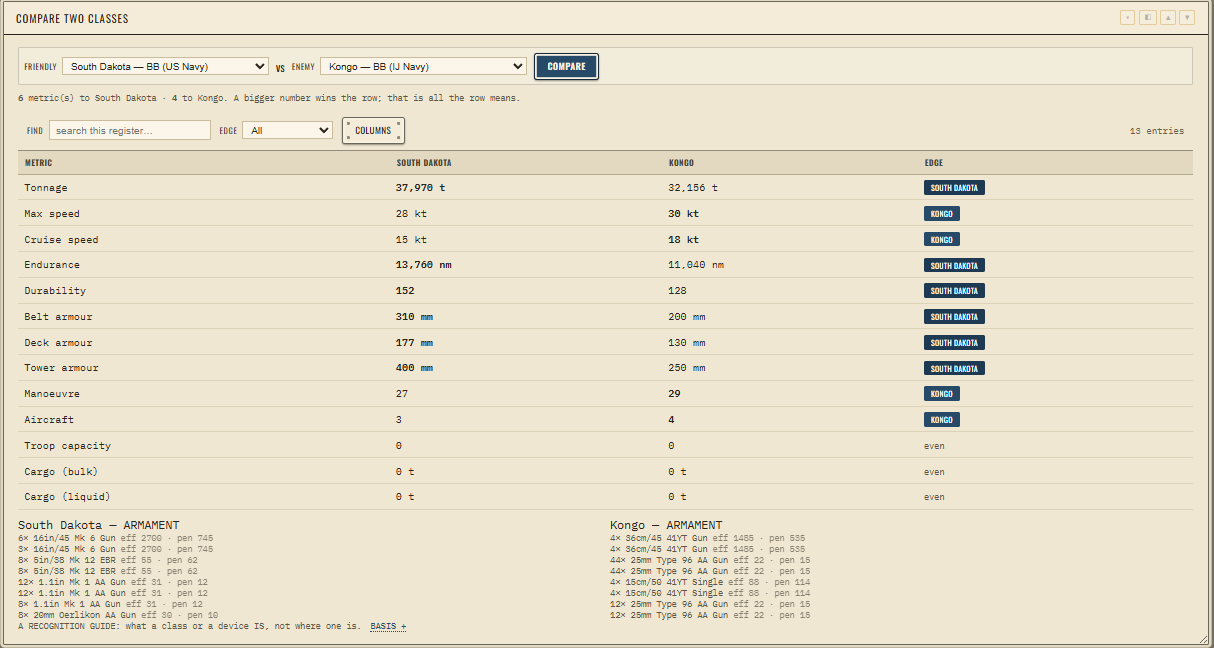Select the Cruise speed metric label
Viewport: 1214px width, 648px height.
(x=62, y=239)
